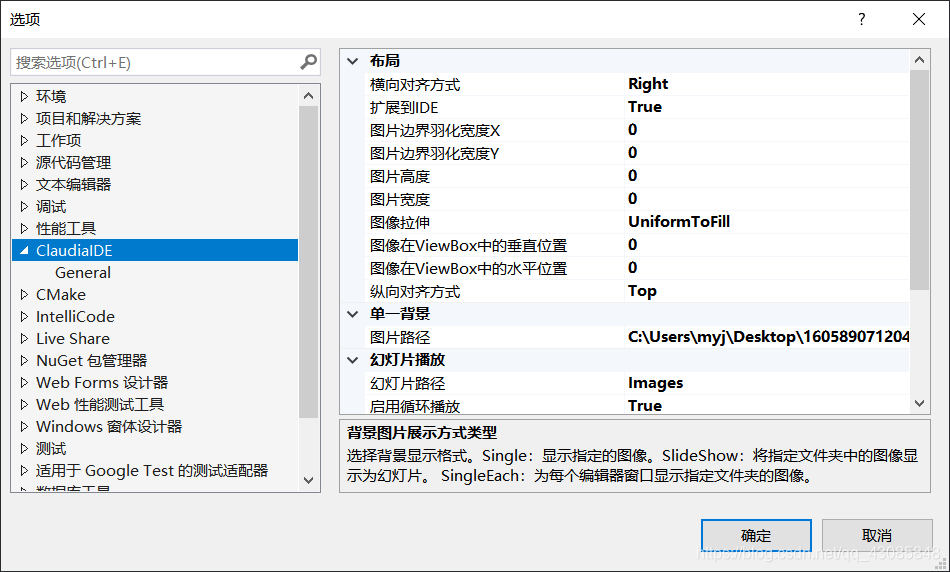Expand the 源代码管理 node arrow

[x=24, y=162]
